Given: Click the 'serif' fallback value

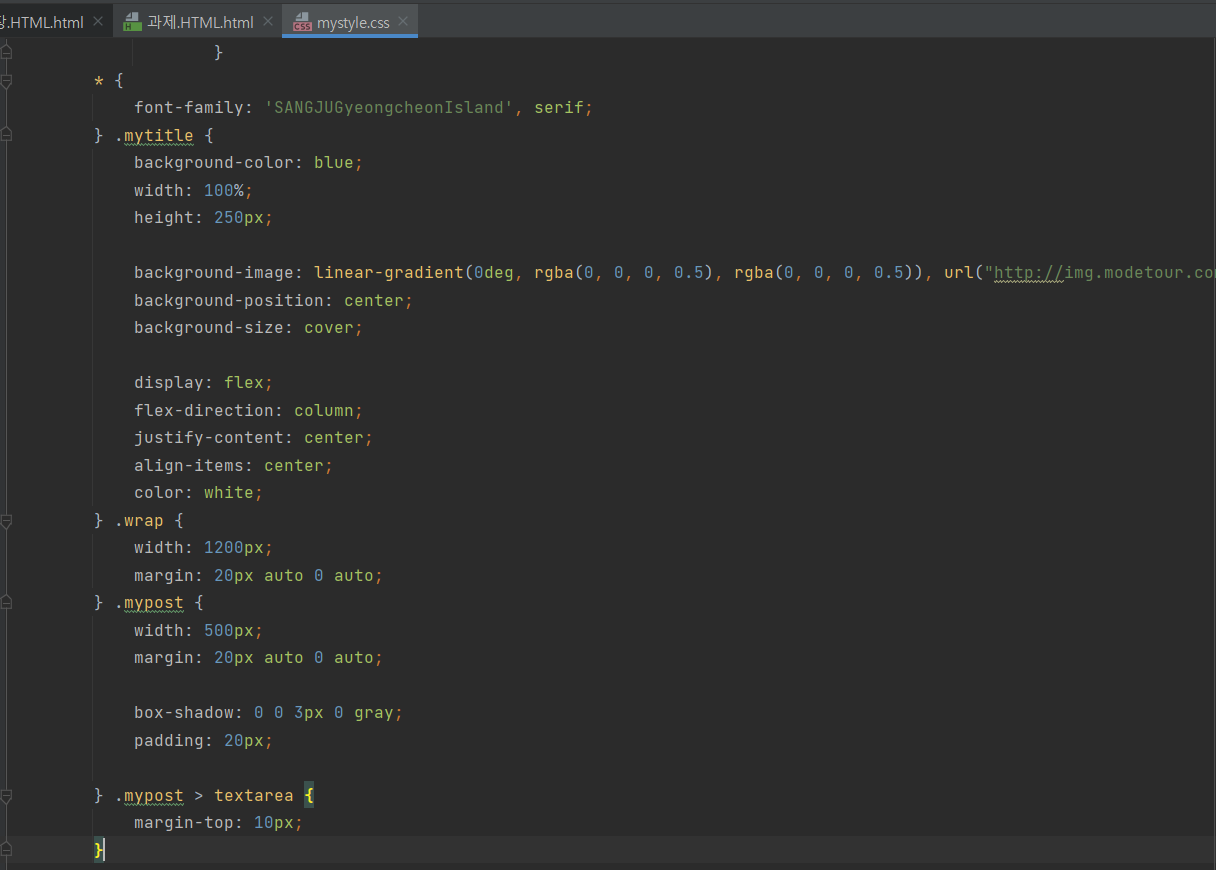Looking at the screenshot, I should click(x=559, y=108).
